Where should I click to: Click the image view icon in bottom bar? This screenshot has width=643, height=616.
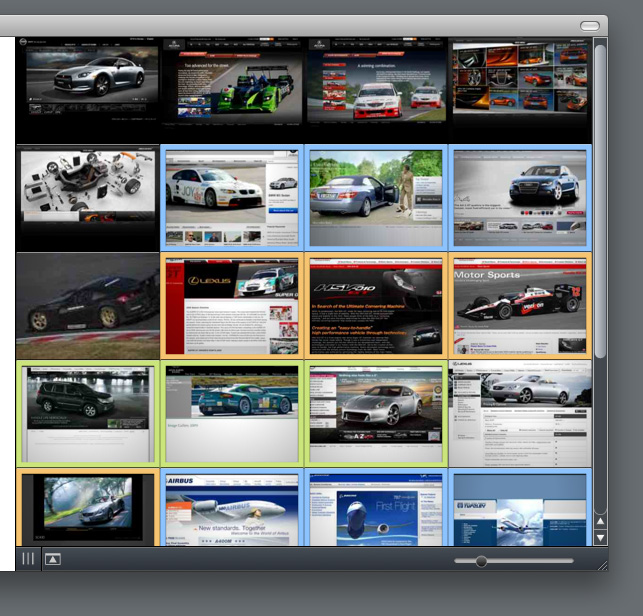pyautogui.click(x=53, y=559)
